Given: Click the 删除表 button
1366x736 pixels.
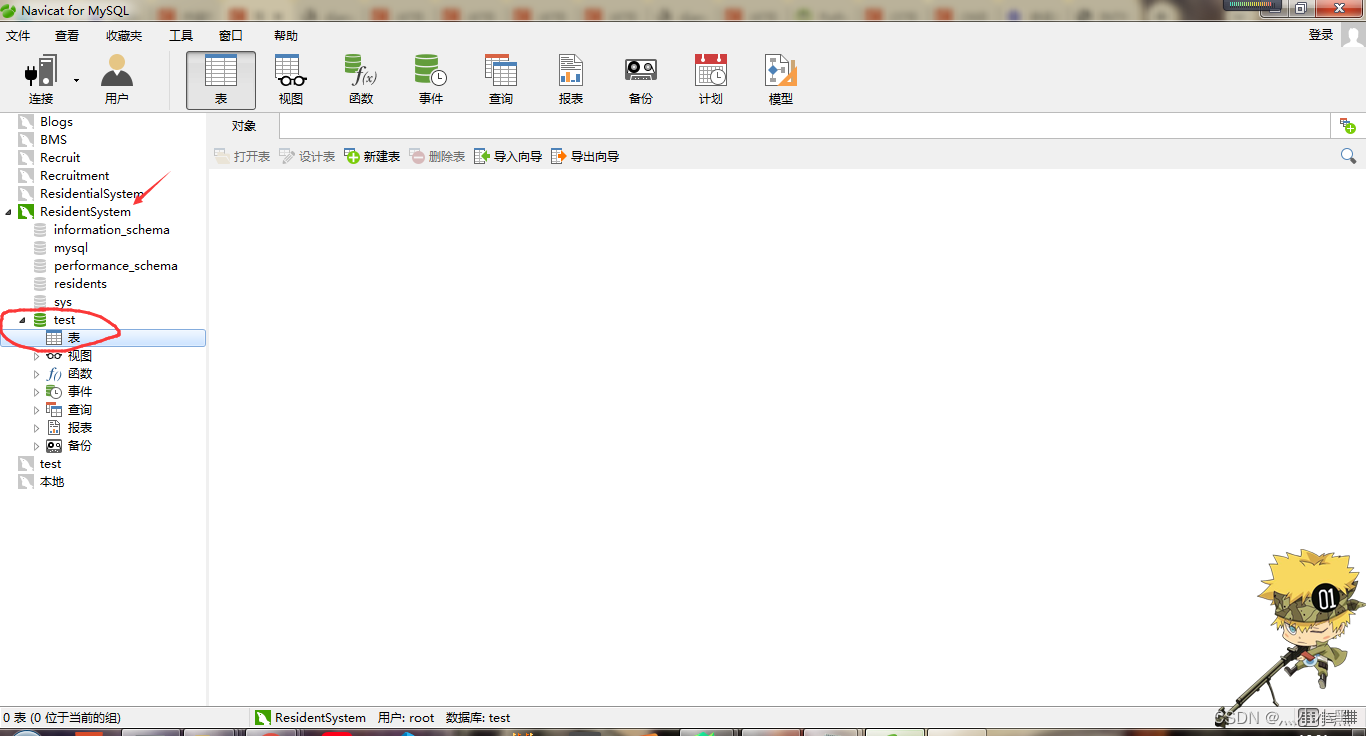Looking at the screenshot, I should [x=437, y=156].
